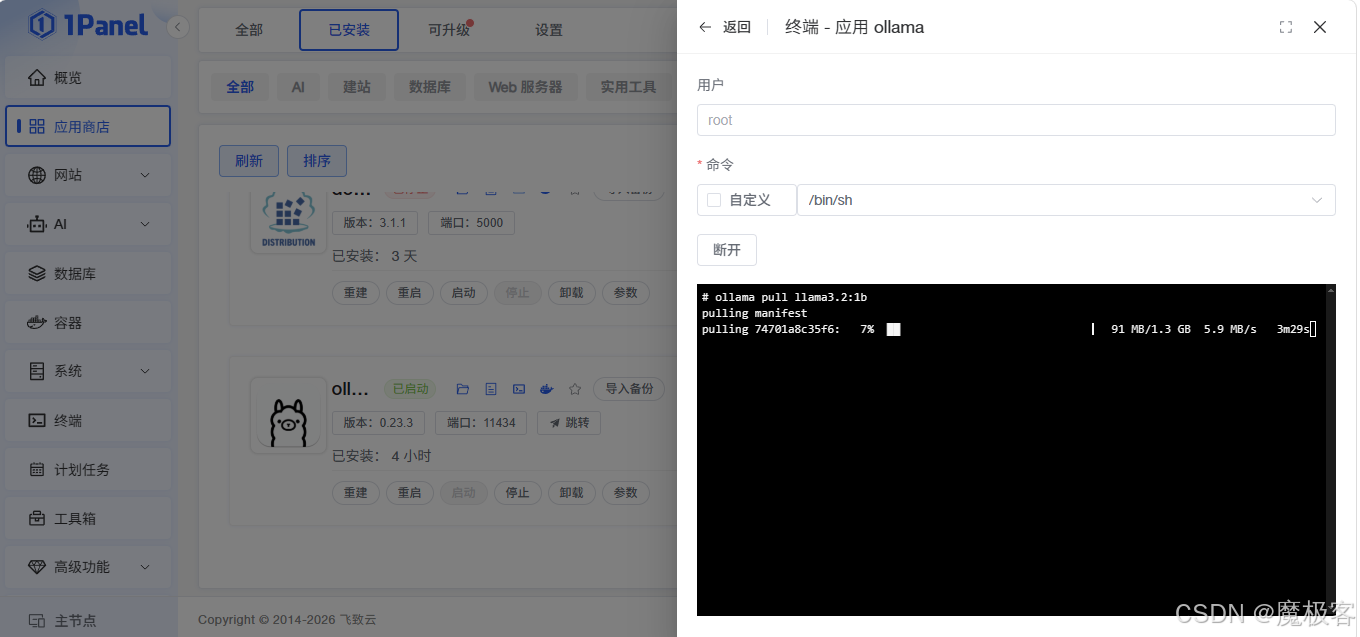
Task: Click the ollama llama logo
Action: pyautogui.click(x=288, y=416)
